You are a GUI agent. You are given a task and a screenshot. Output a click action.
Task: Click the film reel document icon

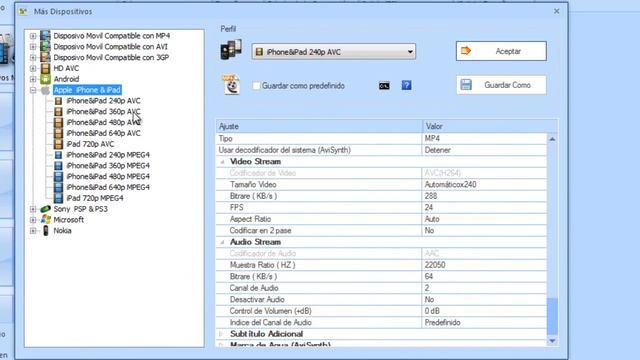click(x=231, y=85)
